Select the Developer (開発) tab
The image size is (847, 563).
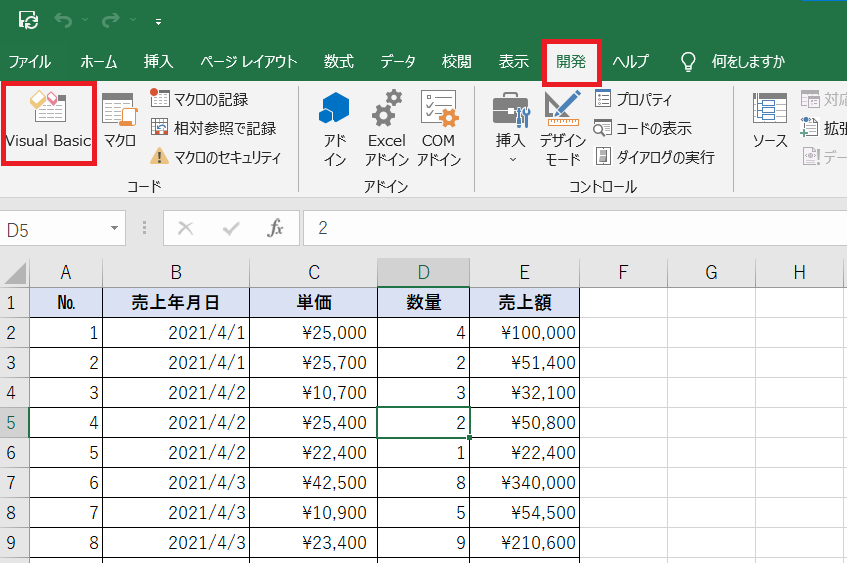pos(571,62)
